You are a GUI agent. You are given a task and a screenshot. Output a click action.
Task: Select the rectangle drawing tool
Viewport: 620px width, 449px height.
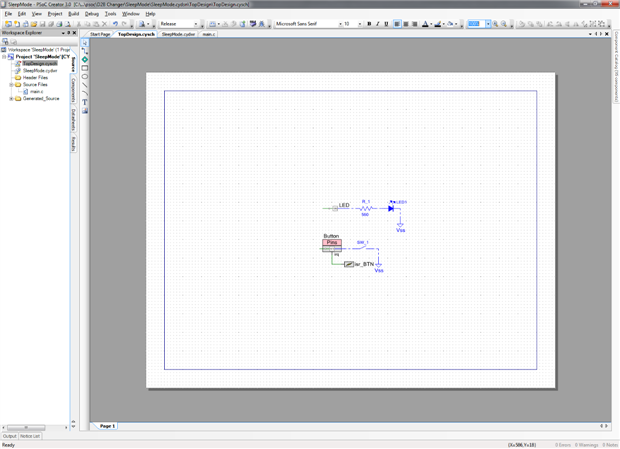[85, 68]
